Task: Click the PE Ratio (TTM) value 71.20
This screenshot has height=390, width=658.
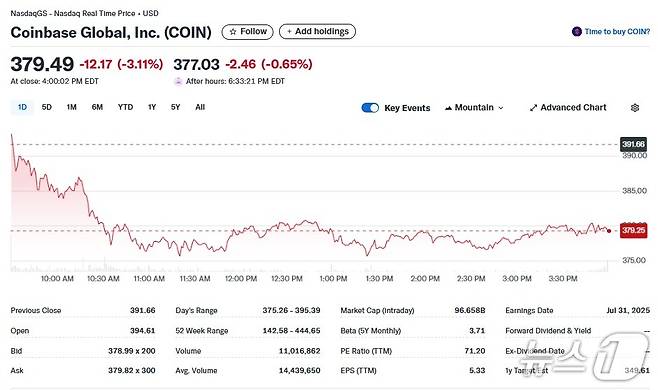Action: point(475,351)
